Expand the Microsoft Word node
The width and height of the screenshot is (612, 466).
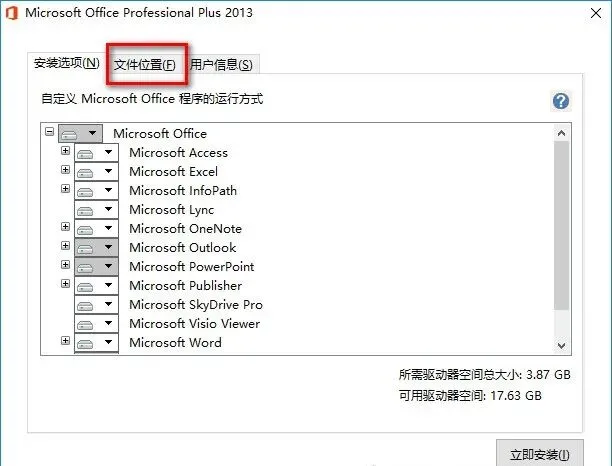66,340
